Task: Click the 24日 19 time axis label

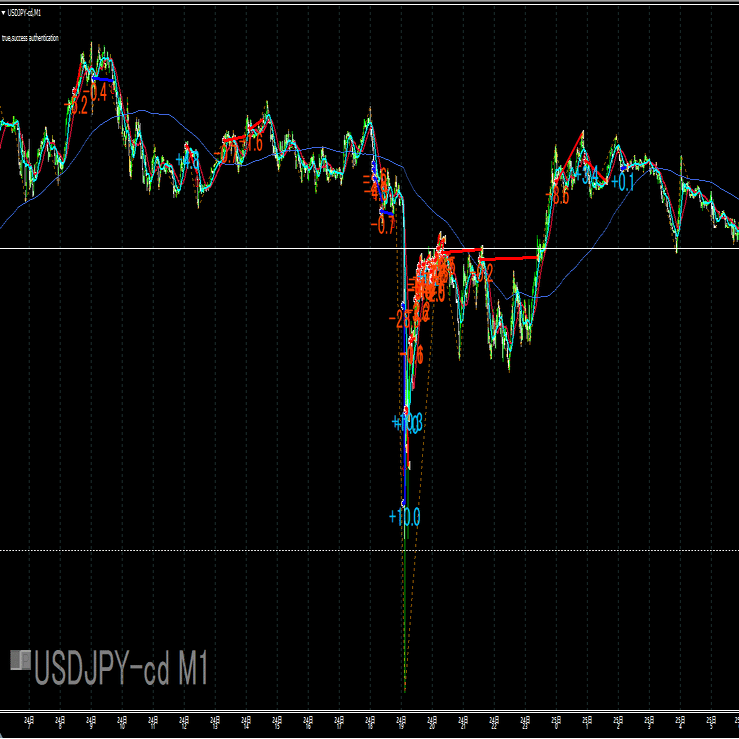Action: point(401,723)
